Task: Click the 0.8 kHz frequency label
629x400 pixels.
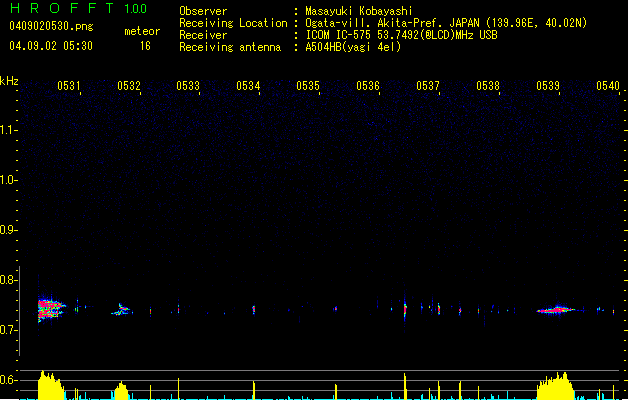Action: [x=9, y=280]
